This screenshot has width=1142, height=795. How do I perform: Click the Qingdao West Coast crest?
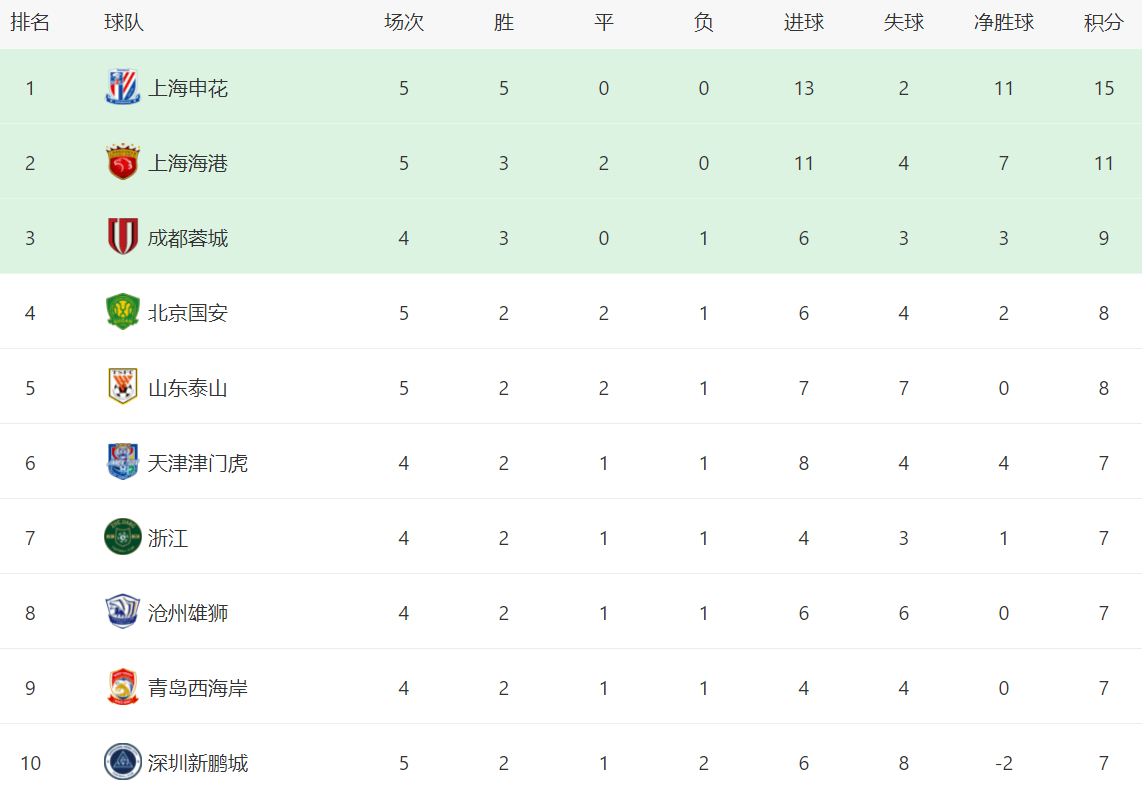[122, 687]
